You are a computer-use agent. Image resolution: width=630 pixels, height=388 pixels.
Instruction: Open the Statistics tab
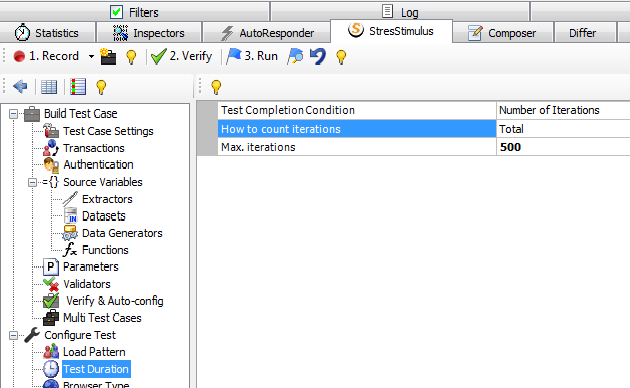click(x=48, y=33)
